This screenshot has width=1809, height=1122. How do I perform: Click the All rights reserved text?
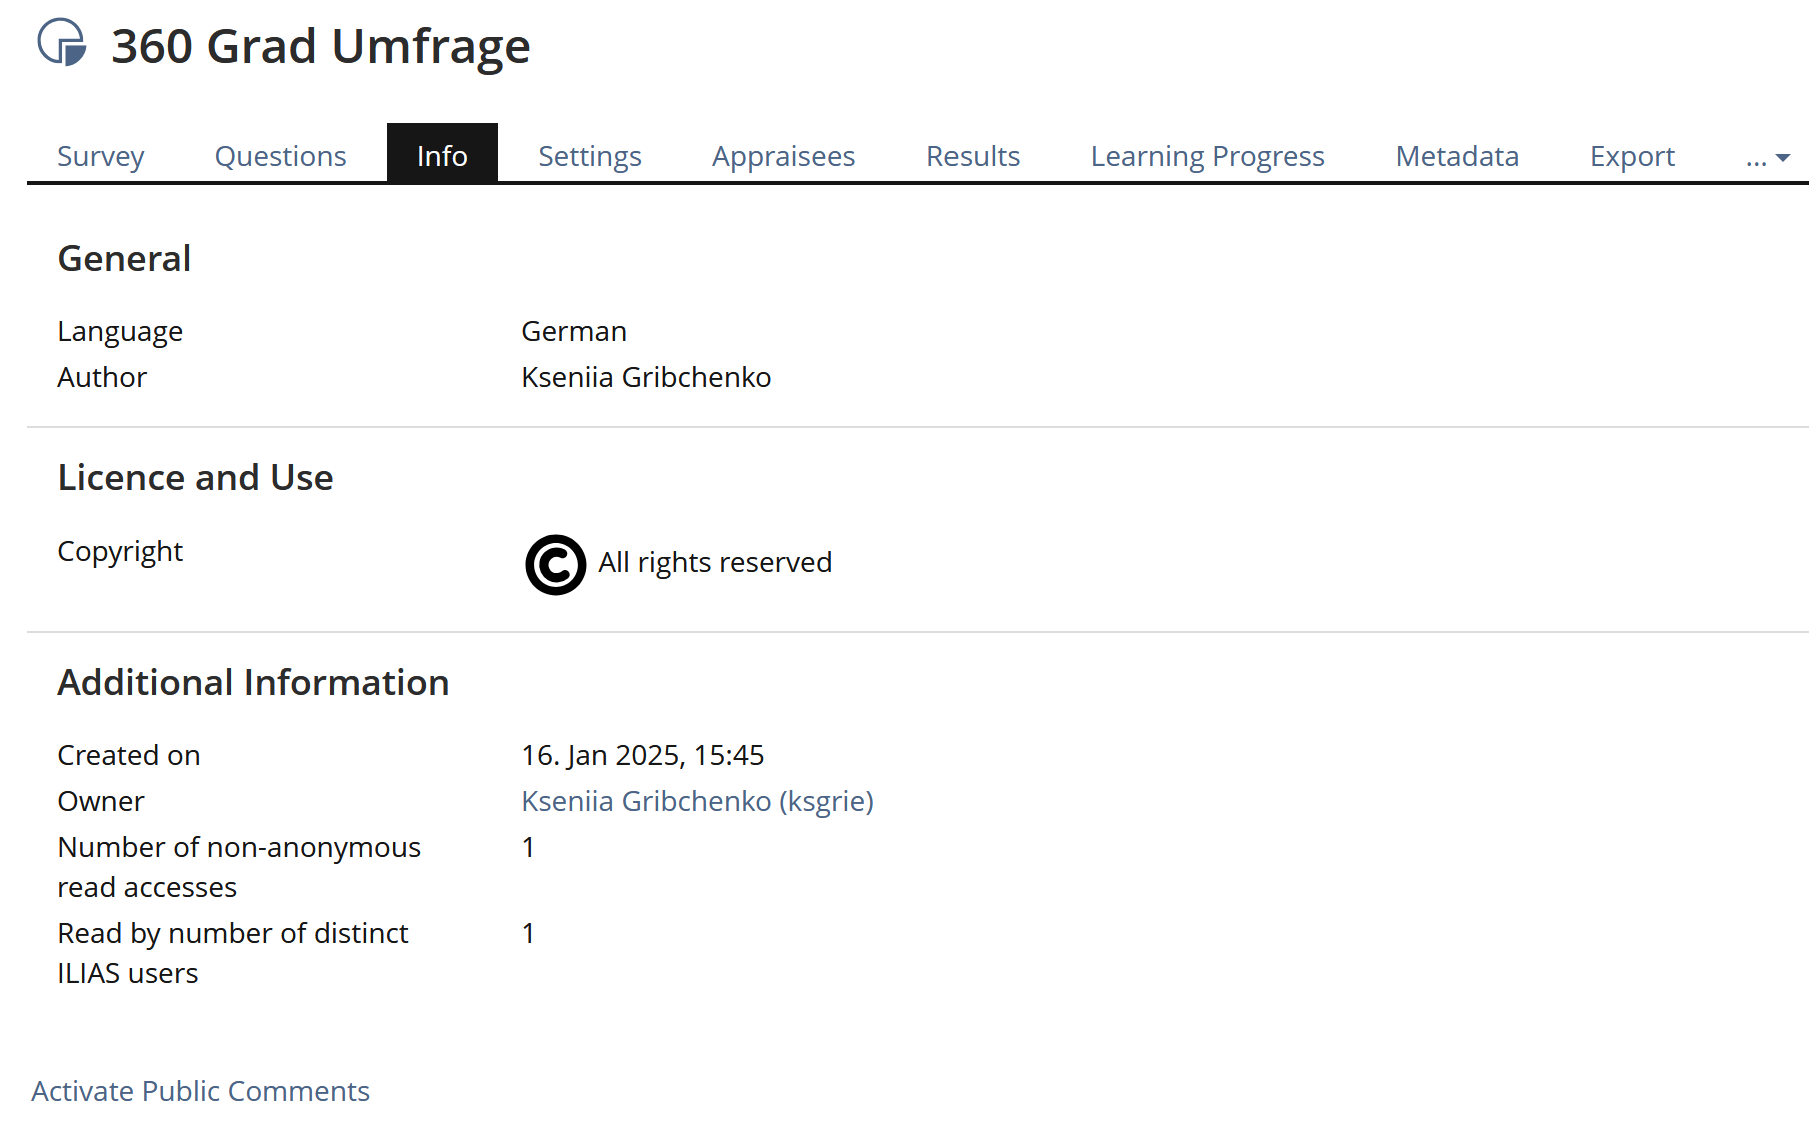click(715, 563)
